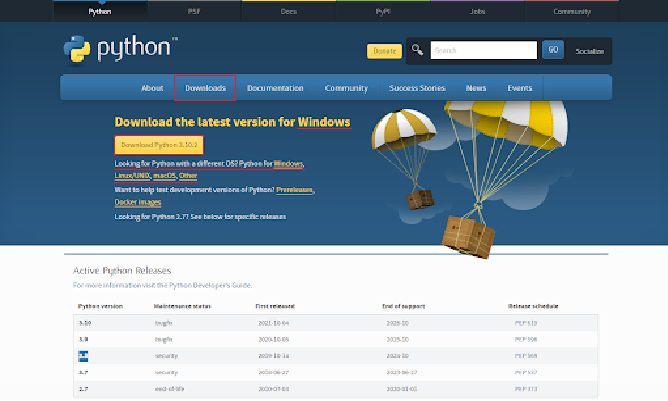
Task: Expand the Socialize dropdown
Action: coord(590,50)
